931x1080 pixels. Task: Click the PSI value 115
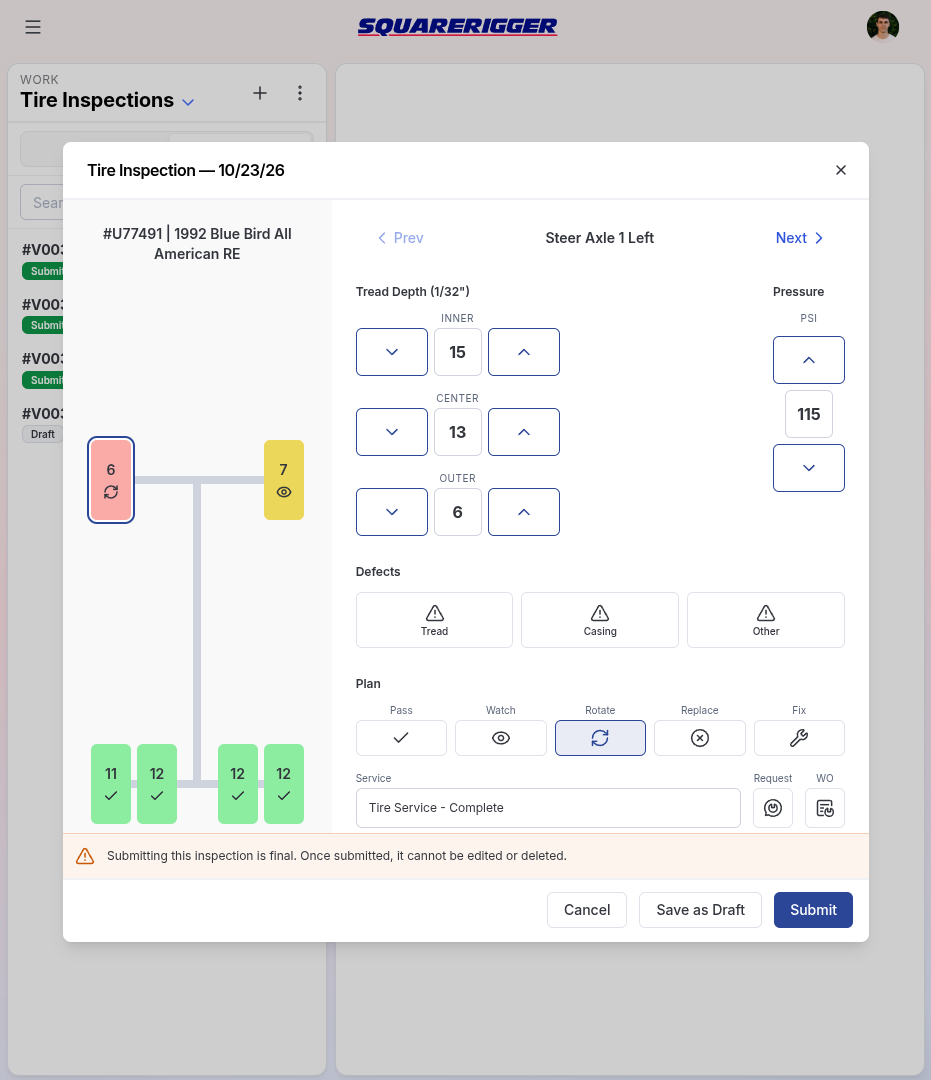[808, 414]
